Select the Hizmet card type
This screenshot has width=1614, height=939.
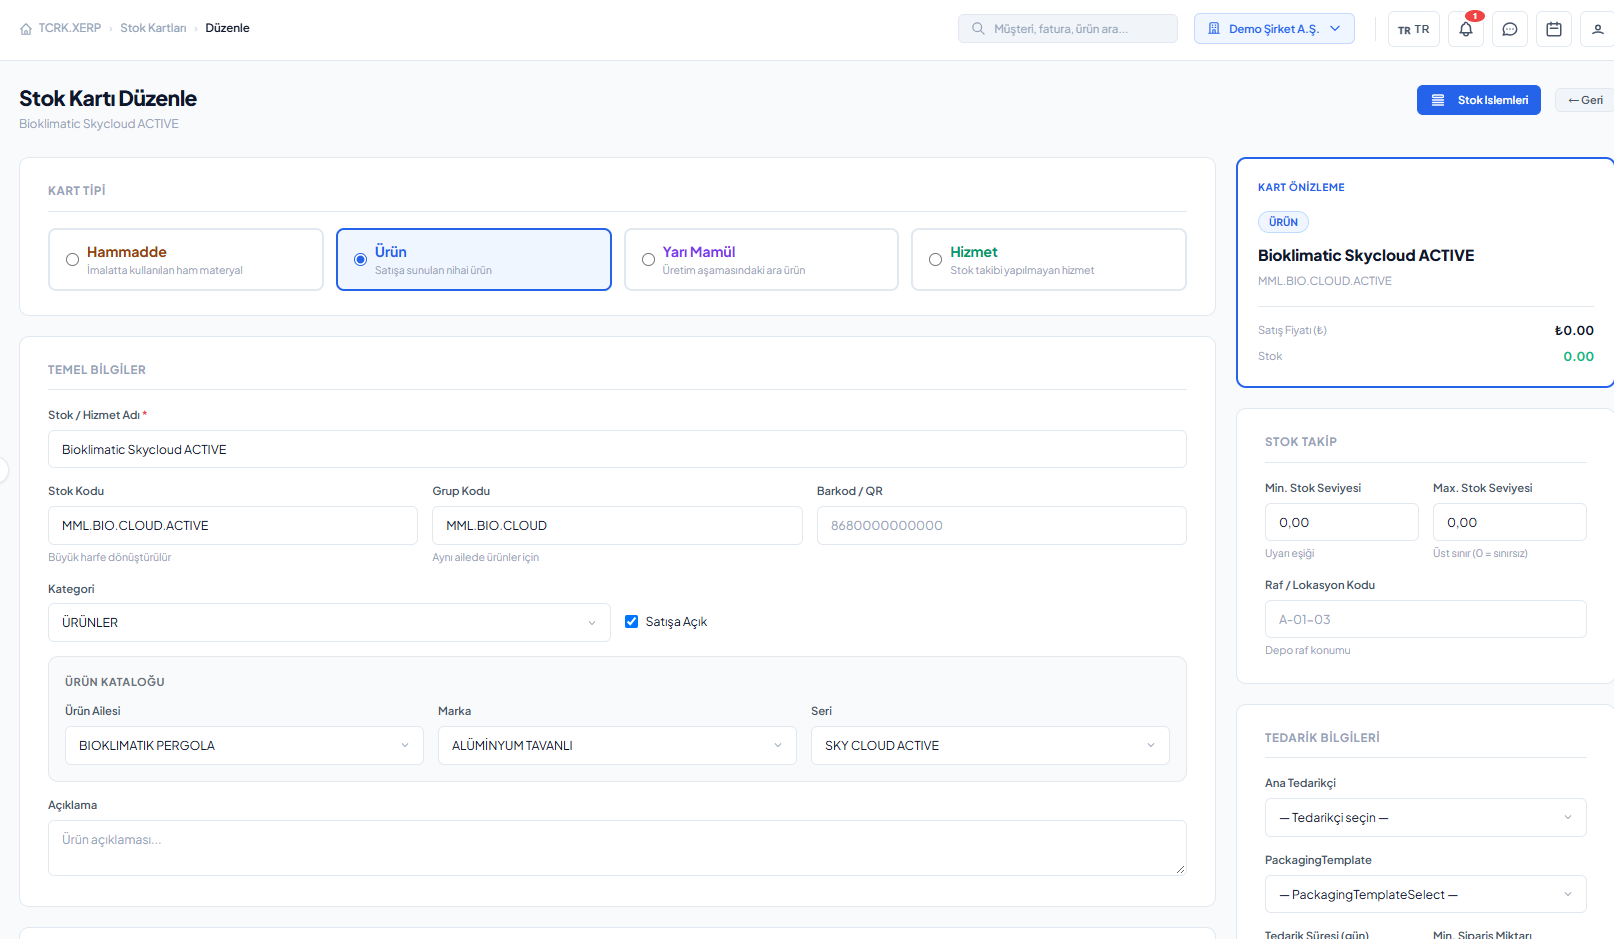pos(1049,260)
